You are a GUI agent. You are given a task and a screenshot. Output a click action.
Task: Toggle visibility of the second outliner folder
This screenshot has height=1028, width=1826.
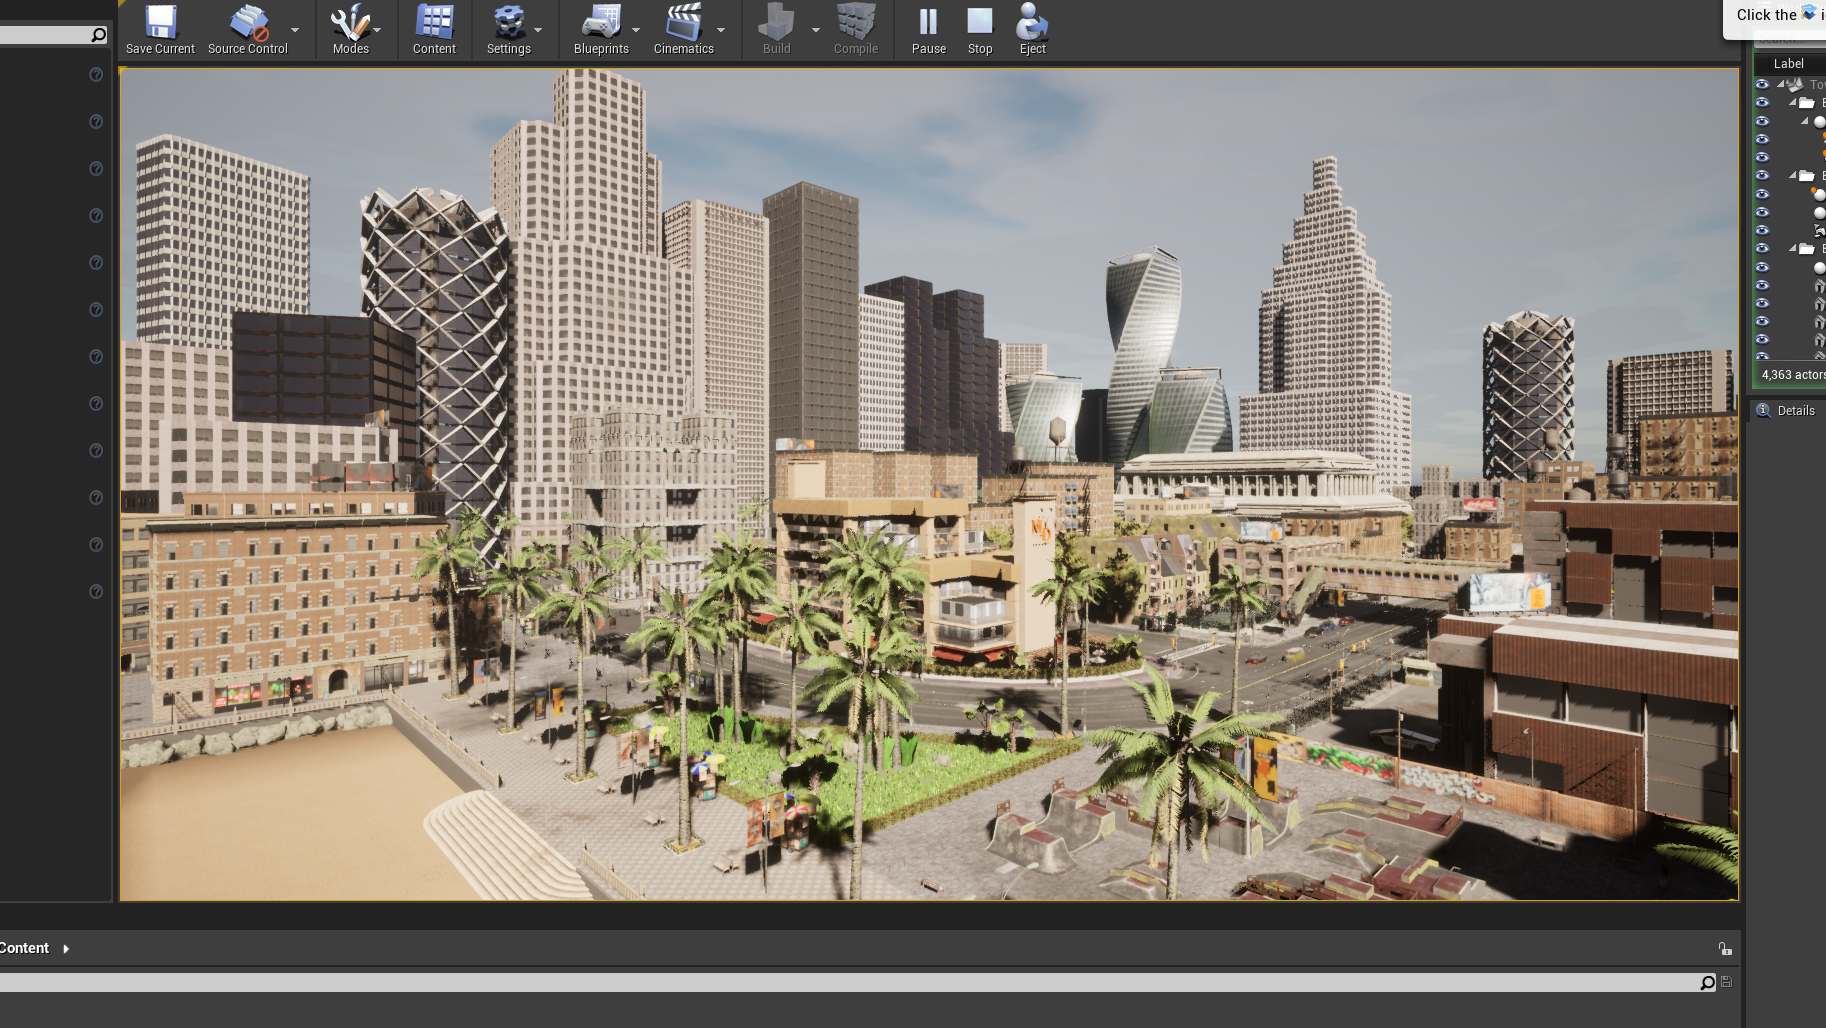[x=1762, y=175]
